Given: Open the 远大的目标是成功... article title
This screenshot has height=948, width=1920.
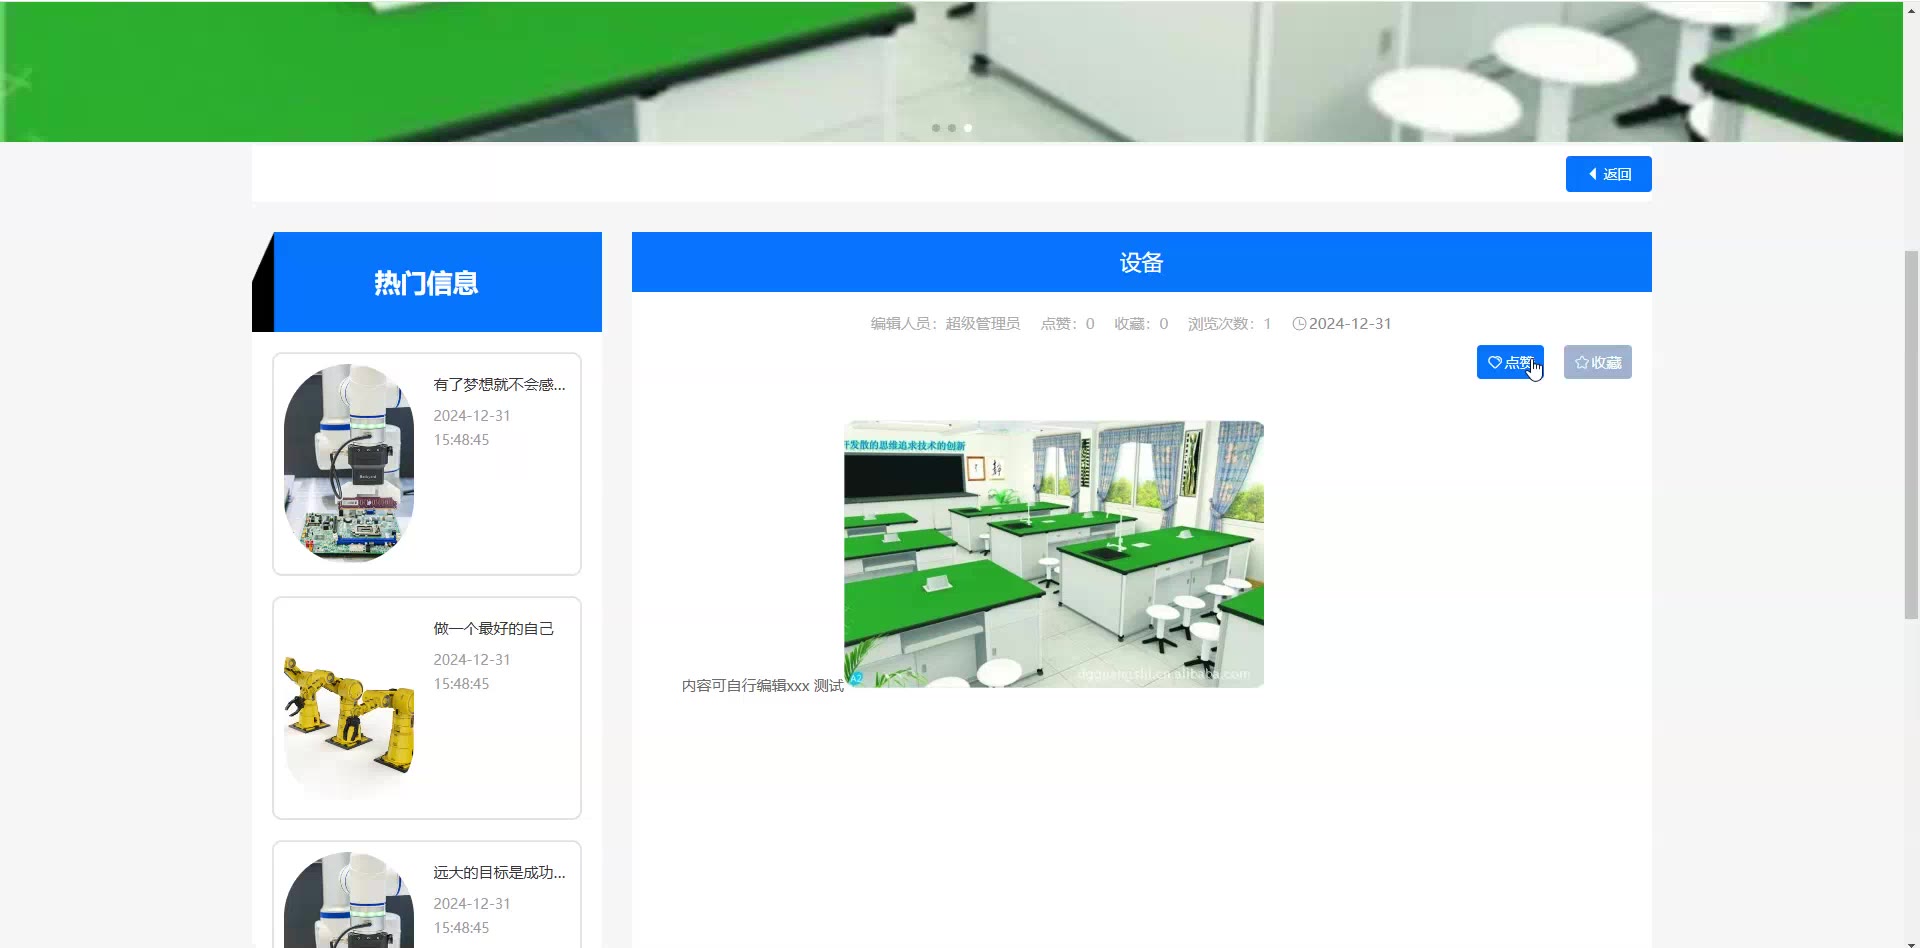Looking at the screenshot, I should 499,873.
